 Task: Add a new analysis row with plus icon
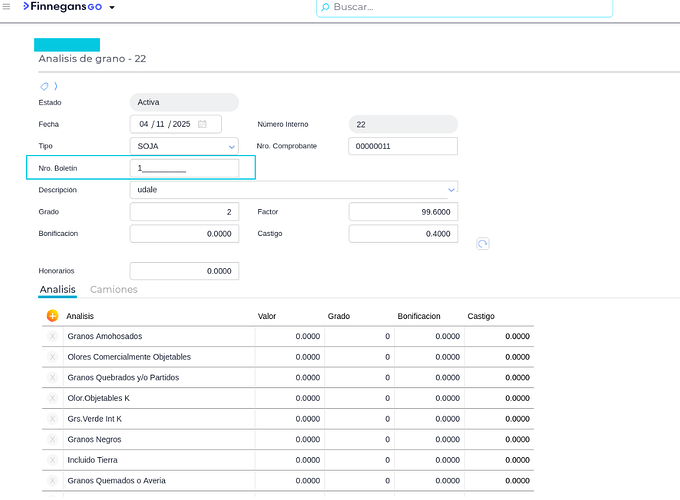(x=52, y=316)
